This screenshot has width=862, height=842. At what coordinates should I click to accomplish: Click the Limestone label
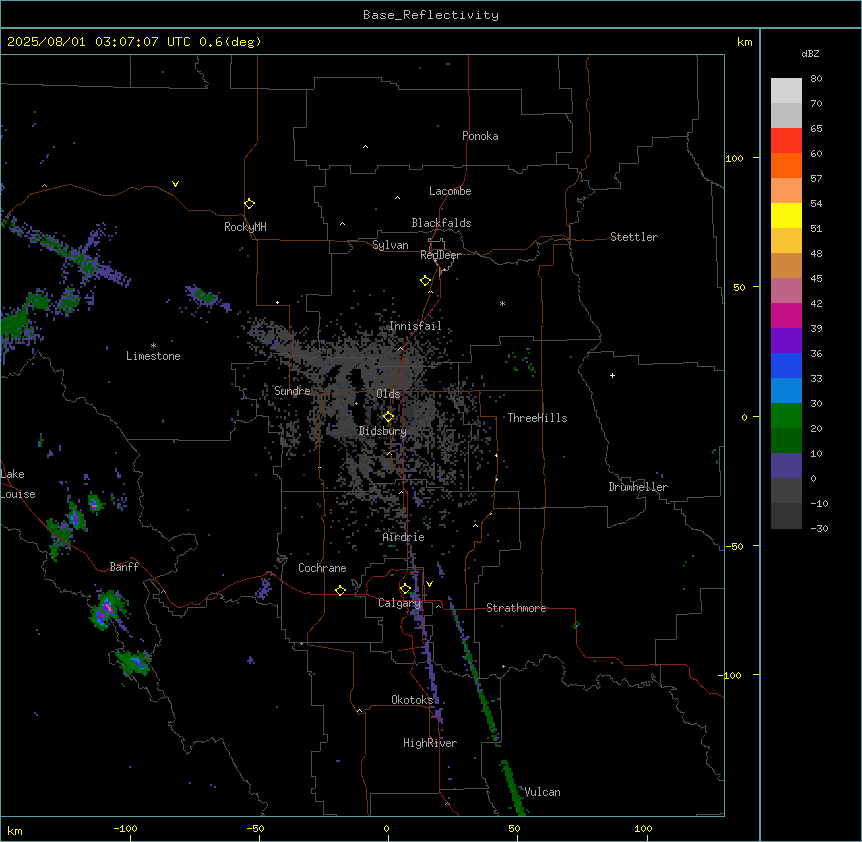(153, 356)
